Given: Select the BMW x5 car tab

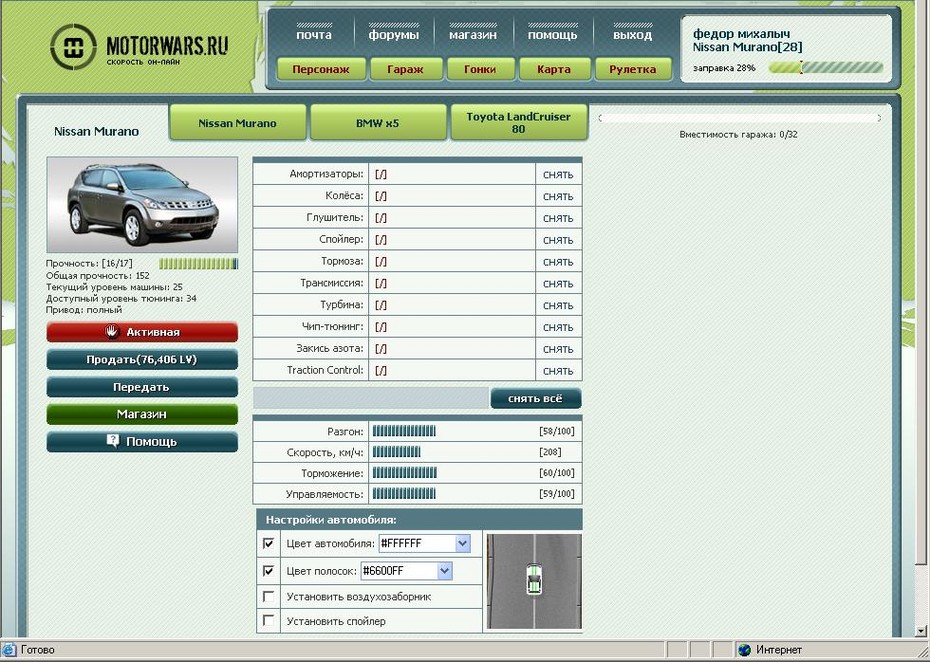Looking at the screenshot, I should 378,123.
